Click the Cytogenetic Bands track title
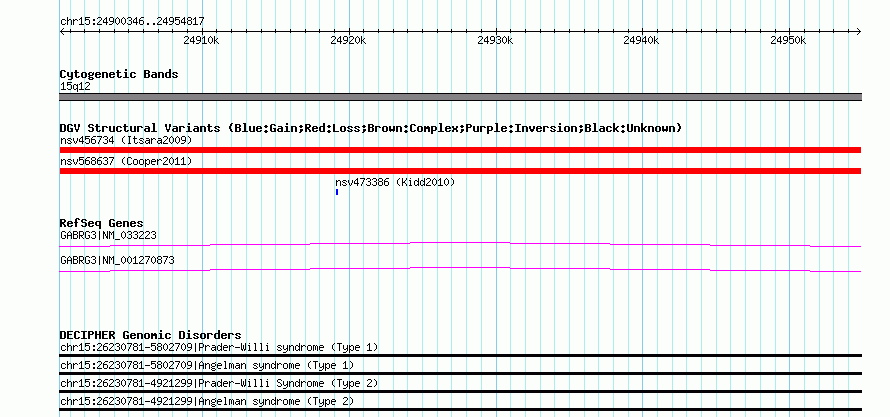Image resolution: width=890 pixels, height=417 pixels. [119, 74]
